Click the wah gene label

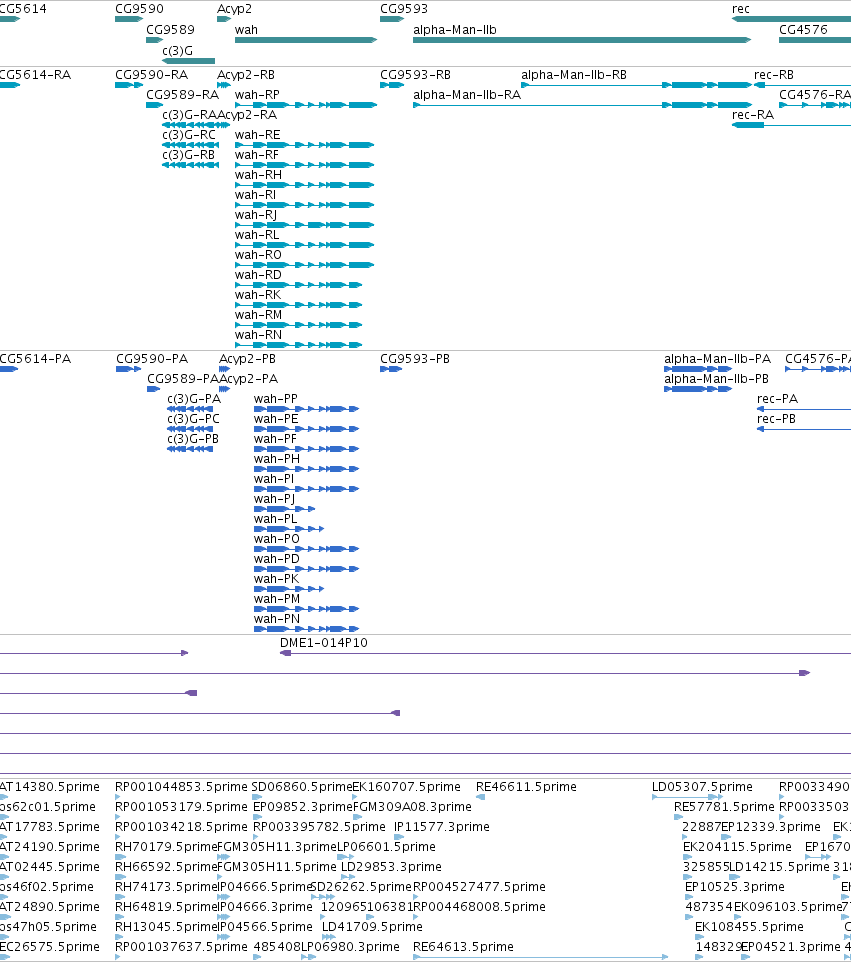coord(246,30)
